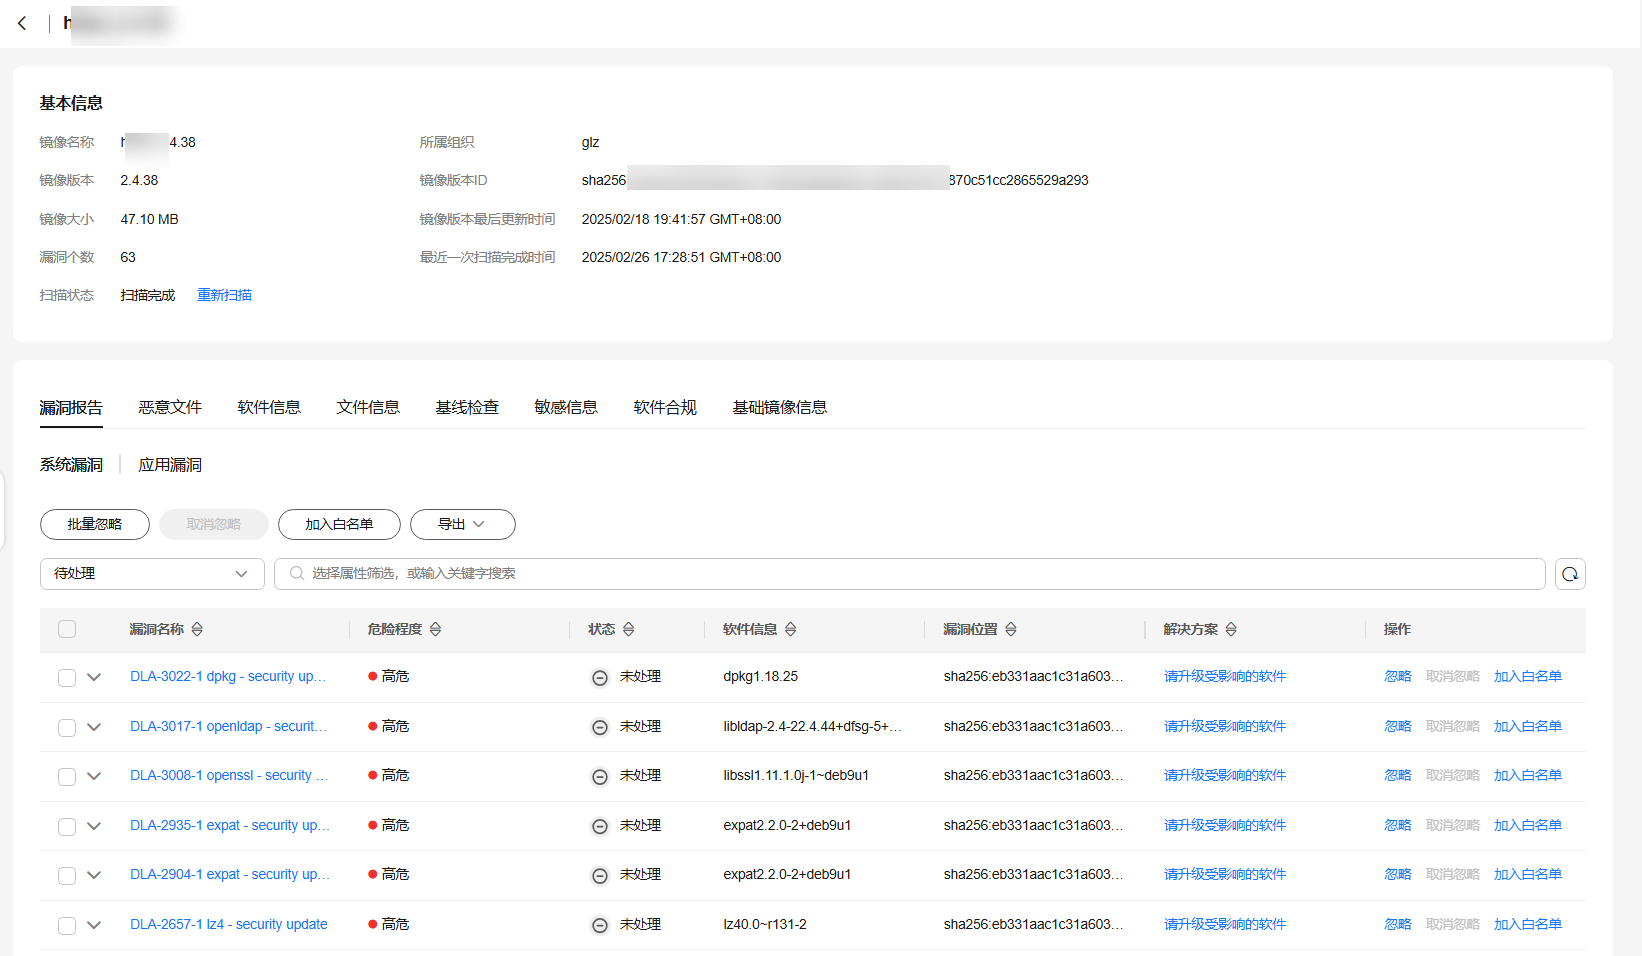Expand the DLA-2657-1 lz4 row details
1642x956 pixels.
tap(94, 925)
